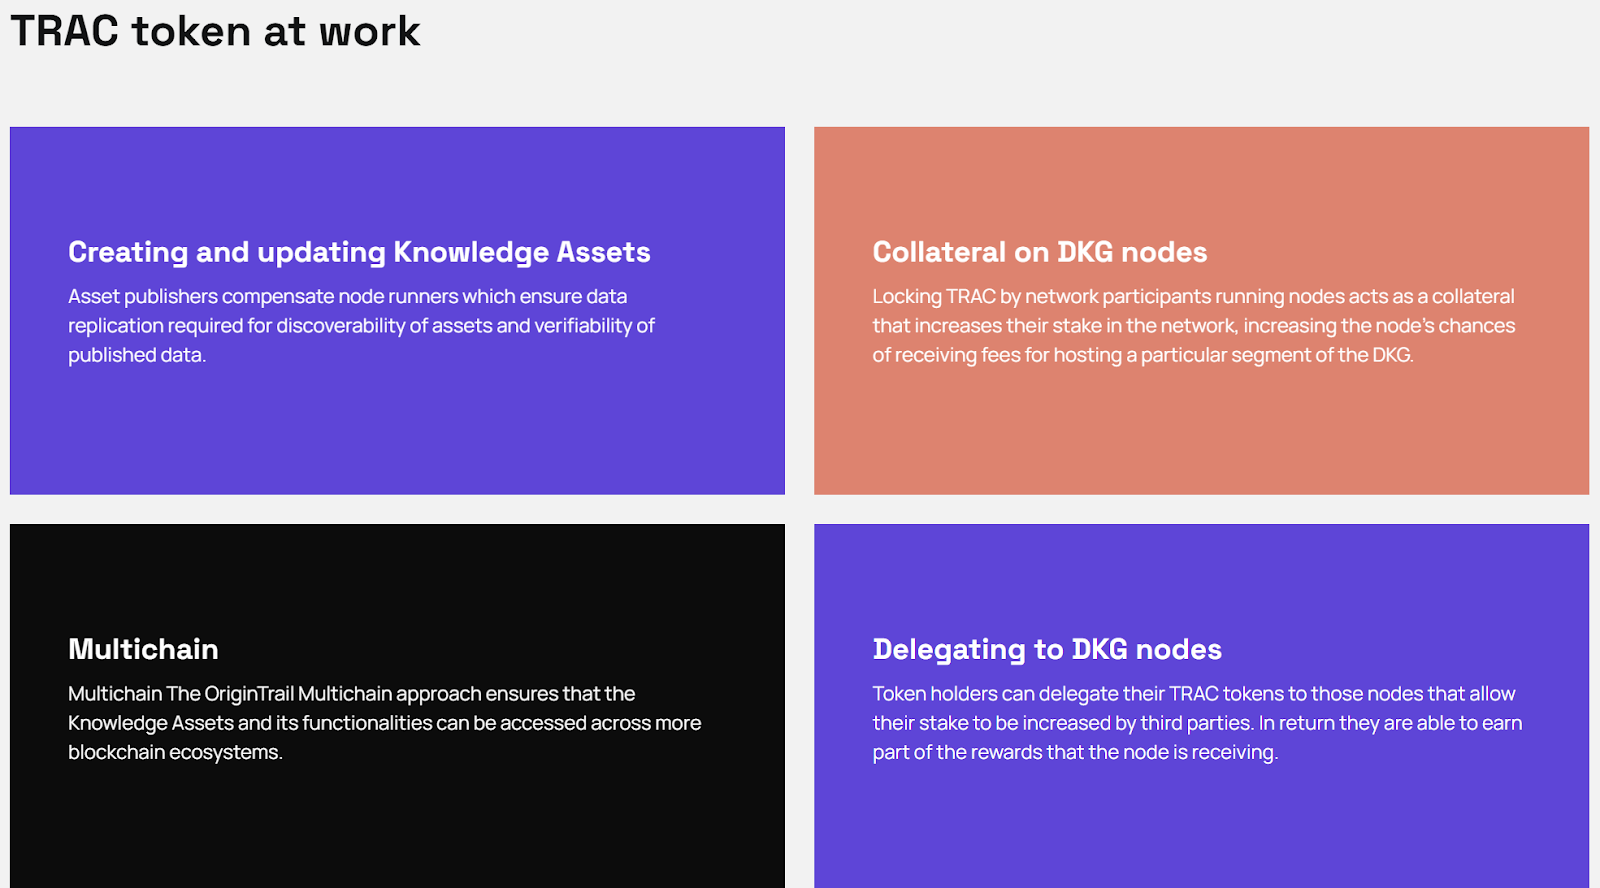1600x888 pixels.
Task: Click the paragraph starting 'Locking TRAC by network'
Action: [x=1193, y=325]
